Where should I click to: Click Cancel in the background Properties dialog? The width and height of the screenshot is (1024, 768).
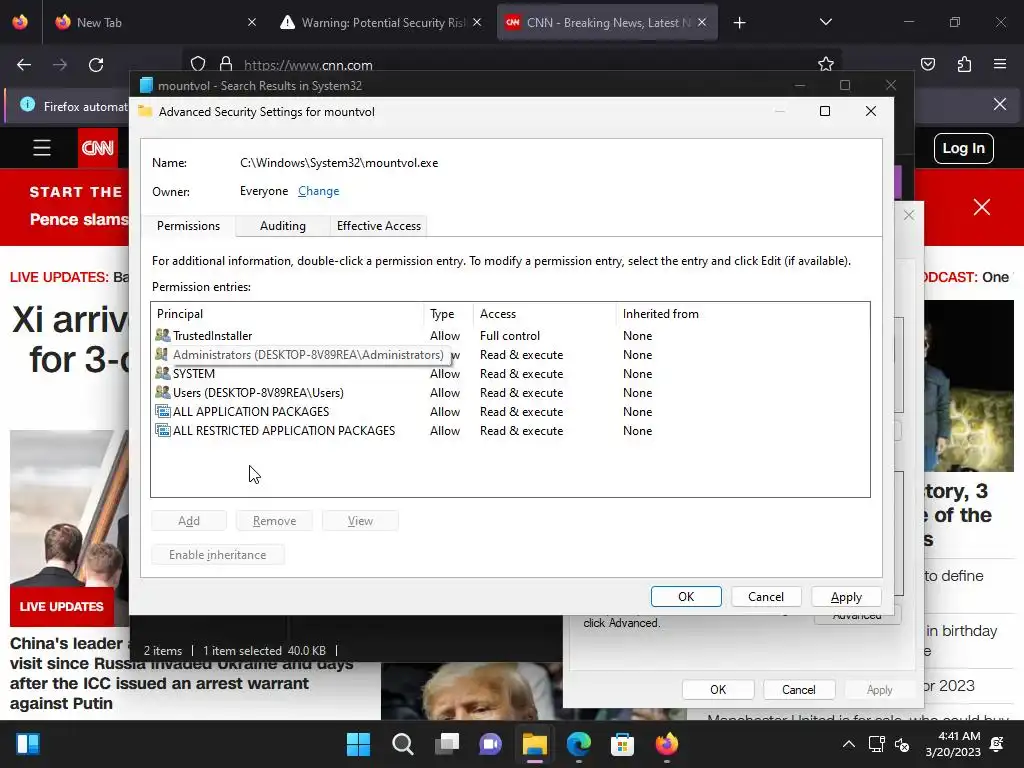(x=799, y=690)
